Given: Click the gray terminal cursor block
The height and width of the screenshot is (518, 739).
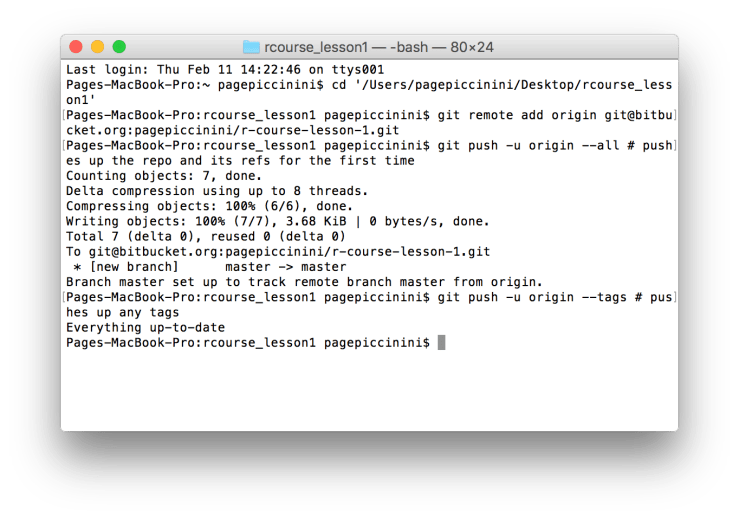Looking at the screenshot, I should (x=442, y=343).
